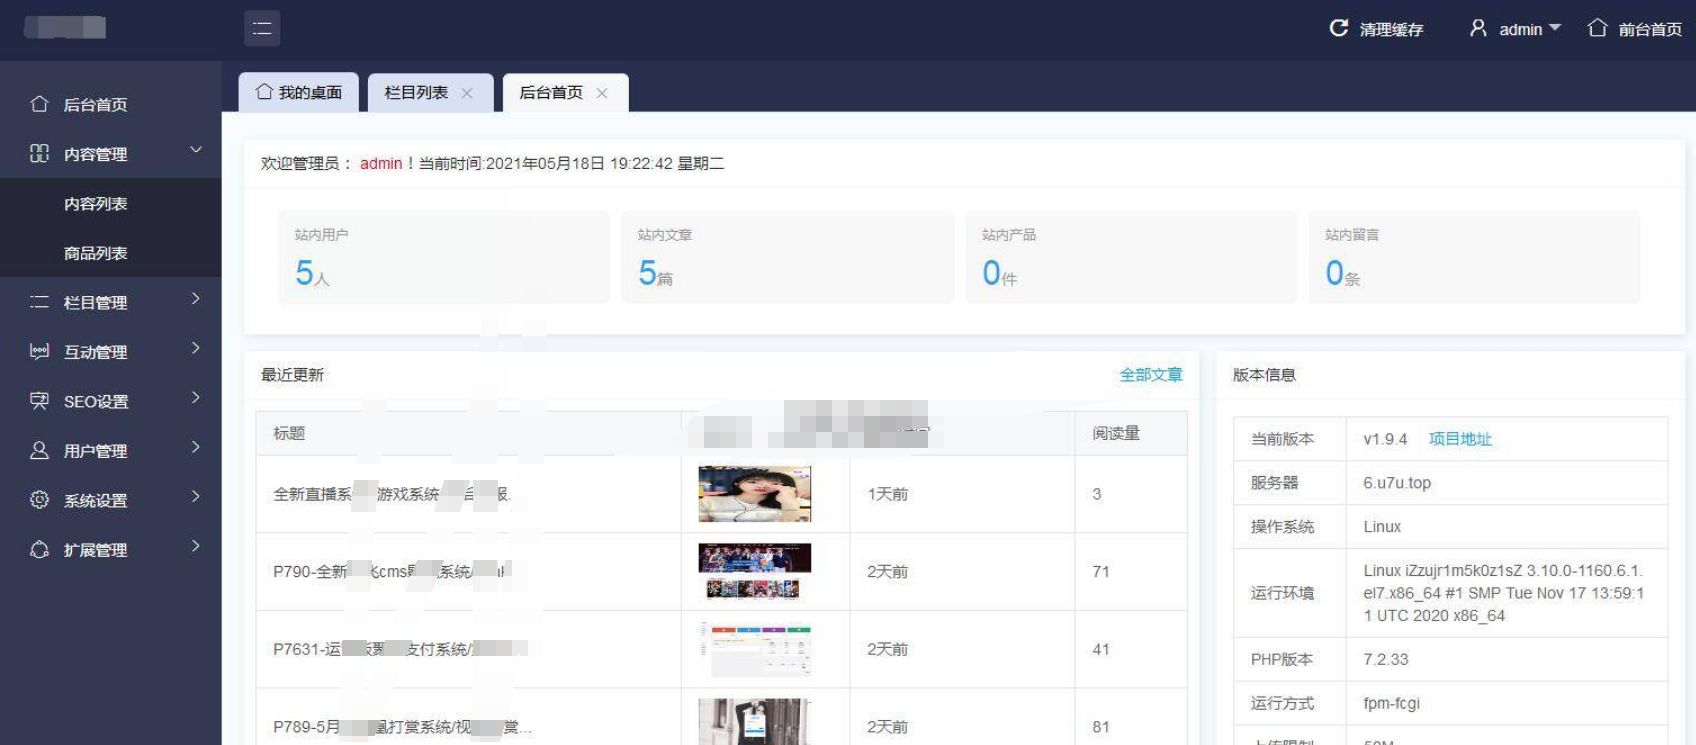This screenshot has height=745, width=1696.
Task: Expand the 用户管理 submenu arrow
Action: (196, 447)
